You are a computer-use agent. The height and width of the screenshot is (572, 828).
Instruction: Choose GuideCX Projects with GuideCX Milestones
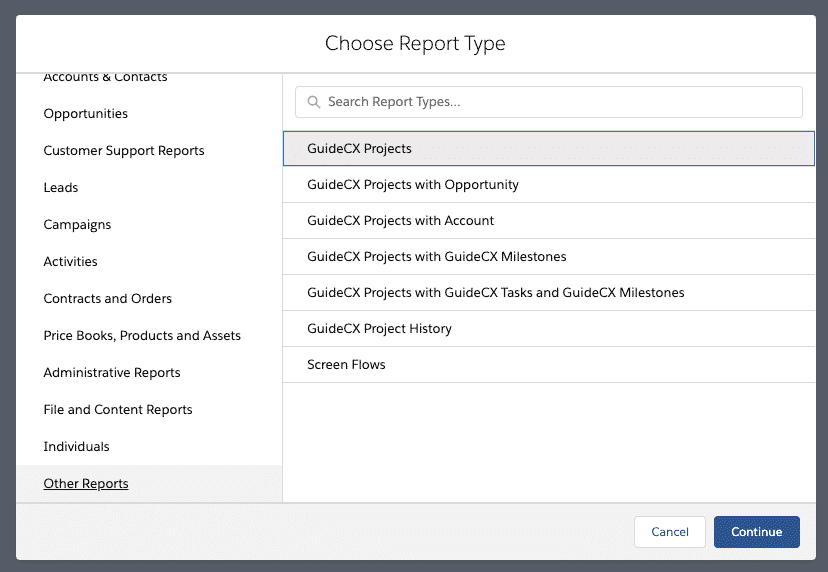549,256
